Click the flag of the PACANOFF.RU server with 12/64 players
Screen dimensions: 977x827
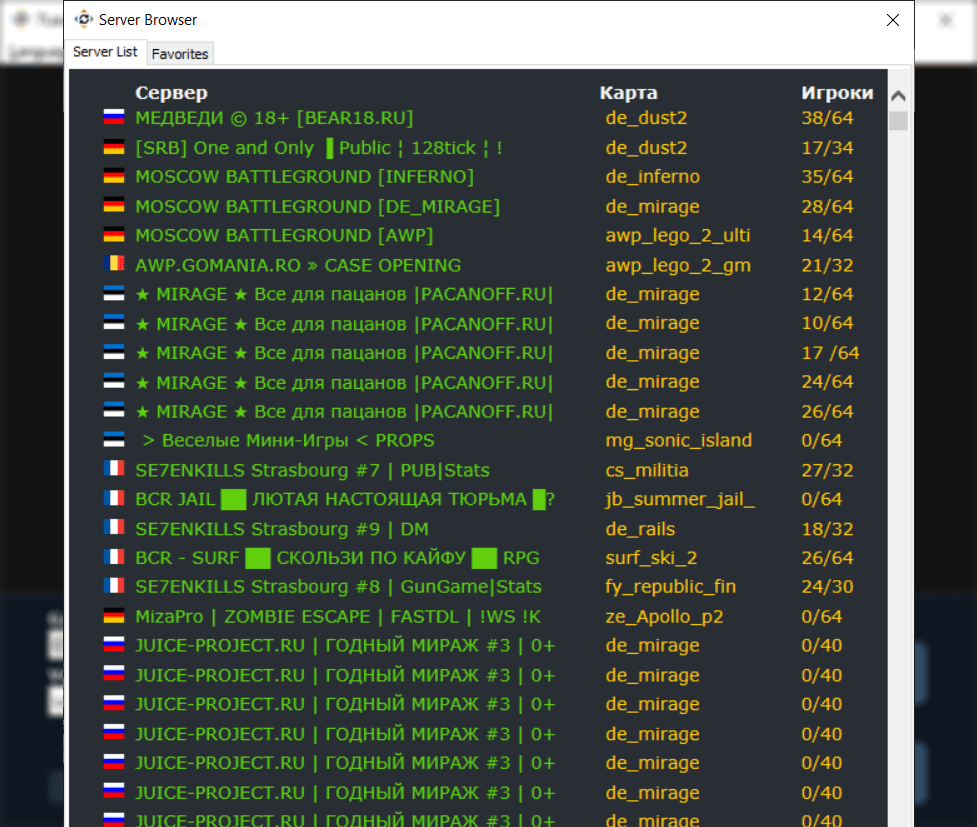click(114, 294)
